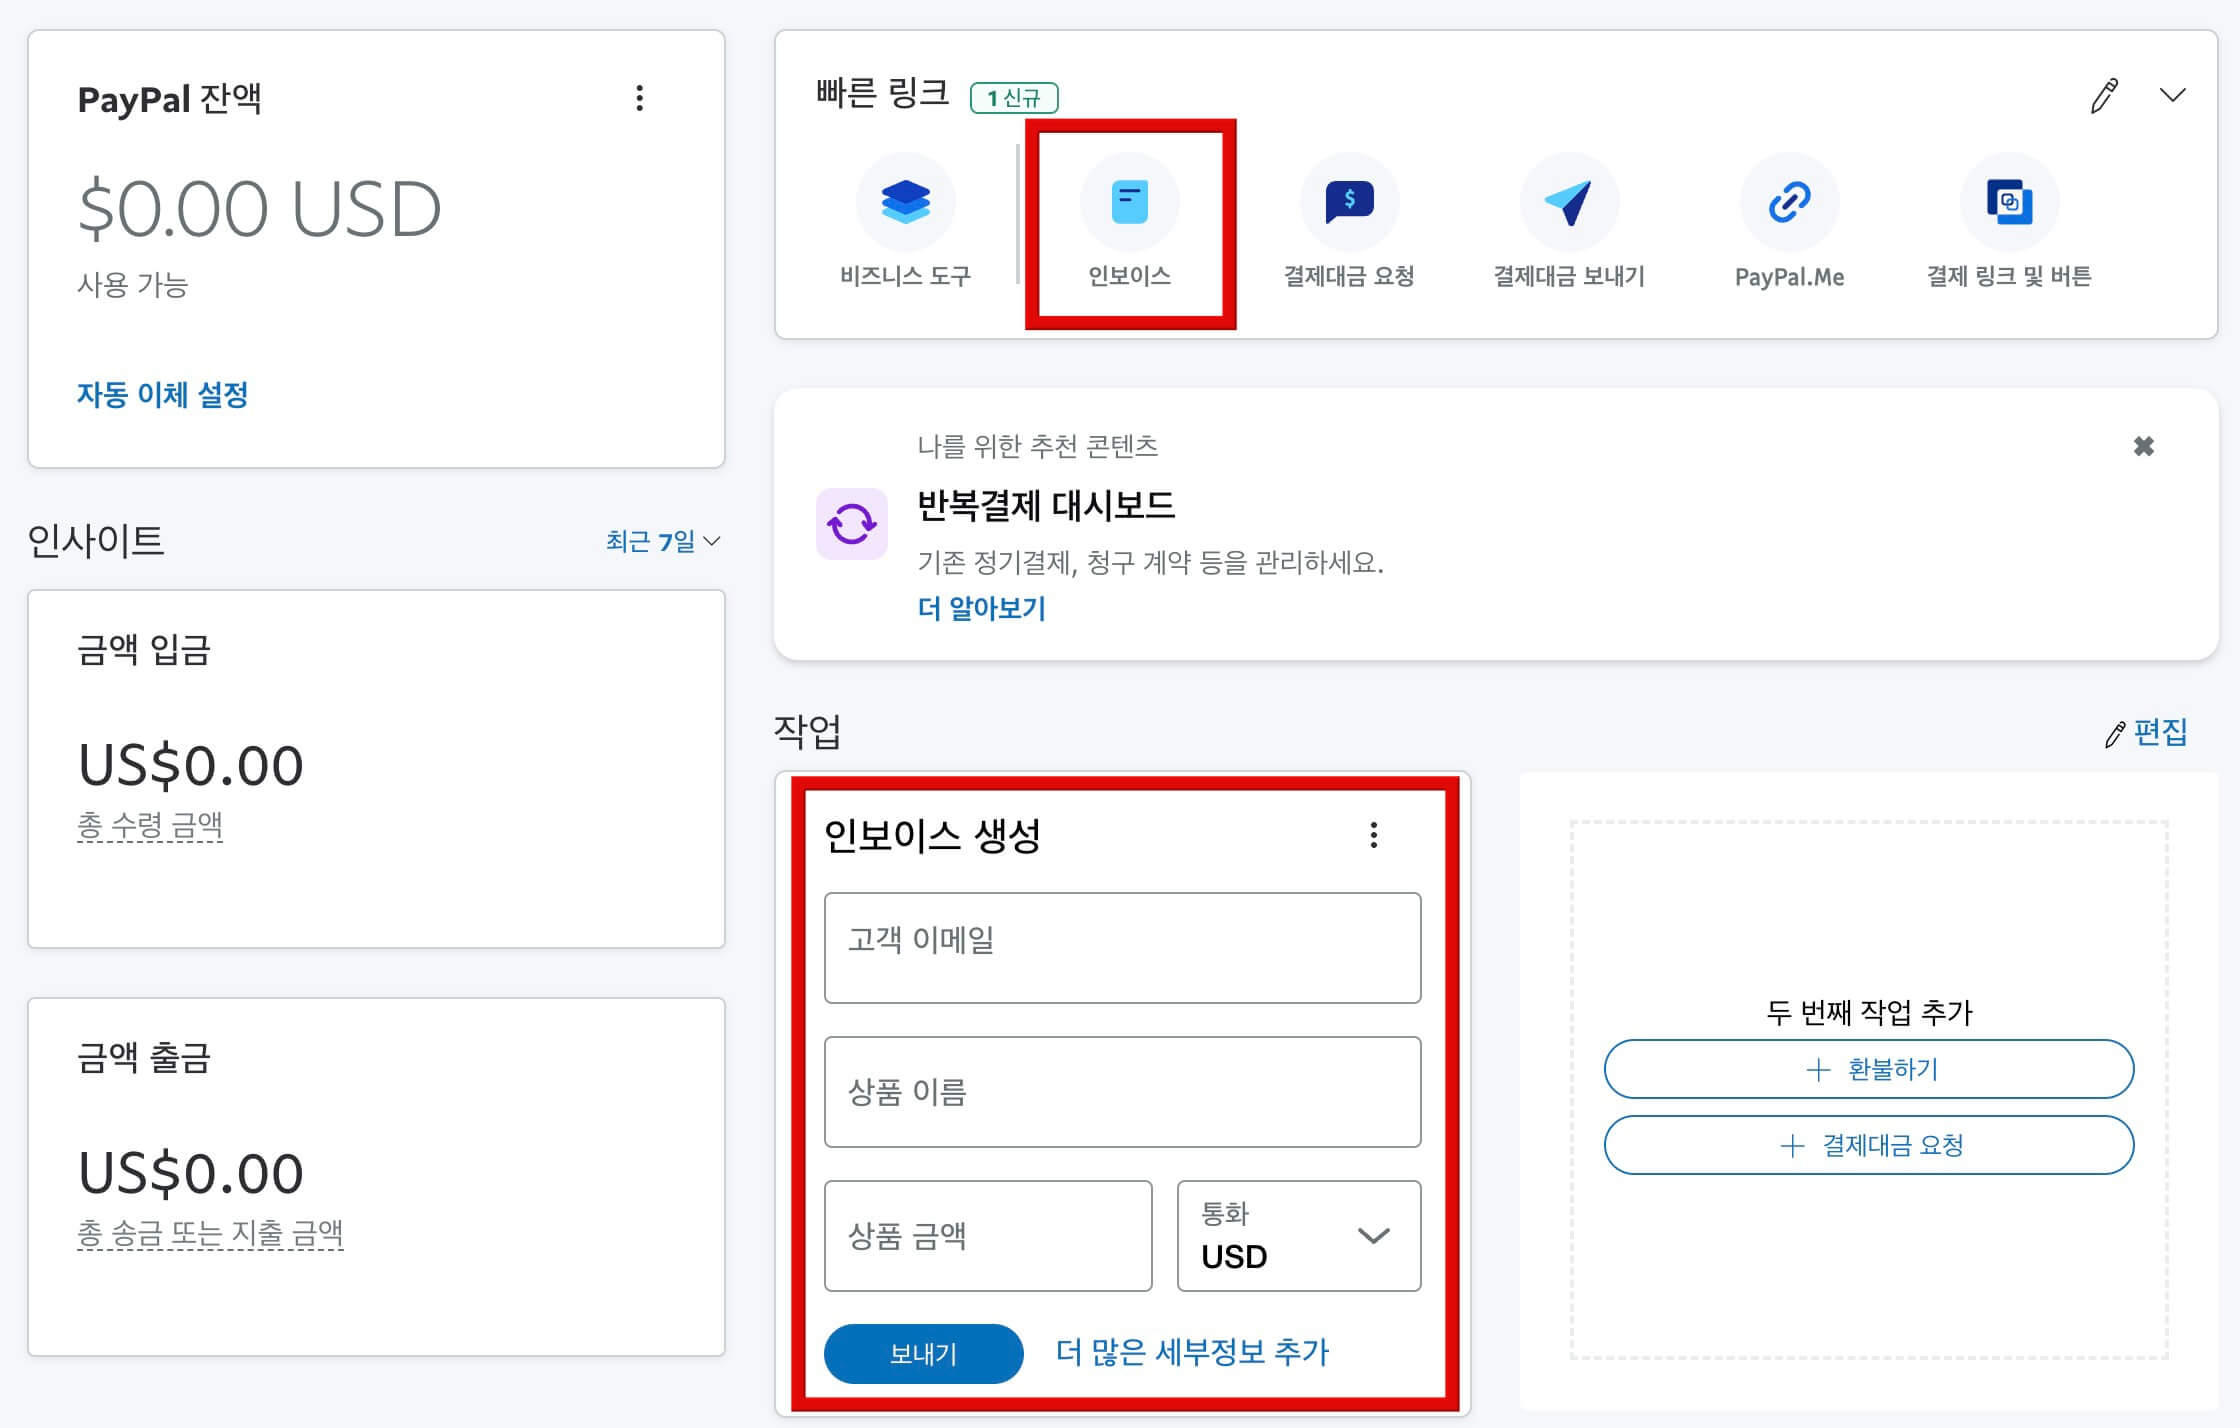This screenshot has width=2240, height=1428.
Task: Click the 자동 이체 설정 link
Action: [x=163, y=395]
